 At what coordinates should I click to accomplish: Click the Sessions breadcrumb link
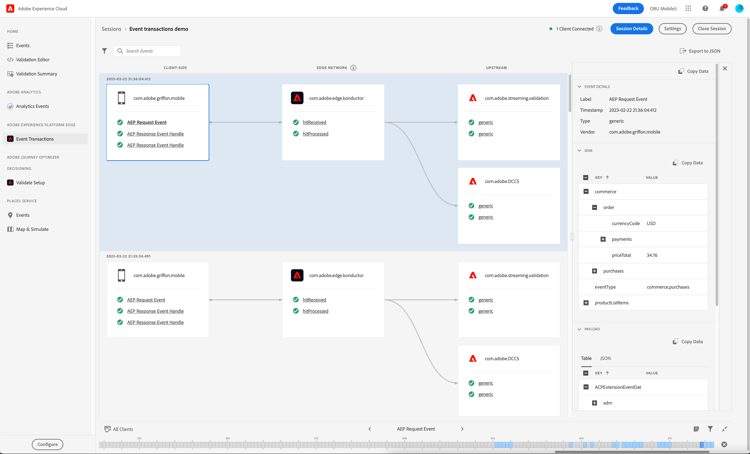point(111,29)
